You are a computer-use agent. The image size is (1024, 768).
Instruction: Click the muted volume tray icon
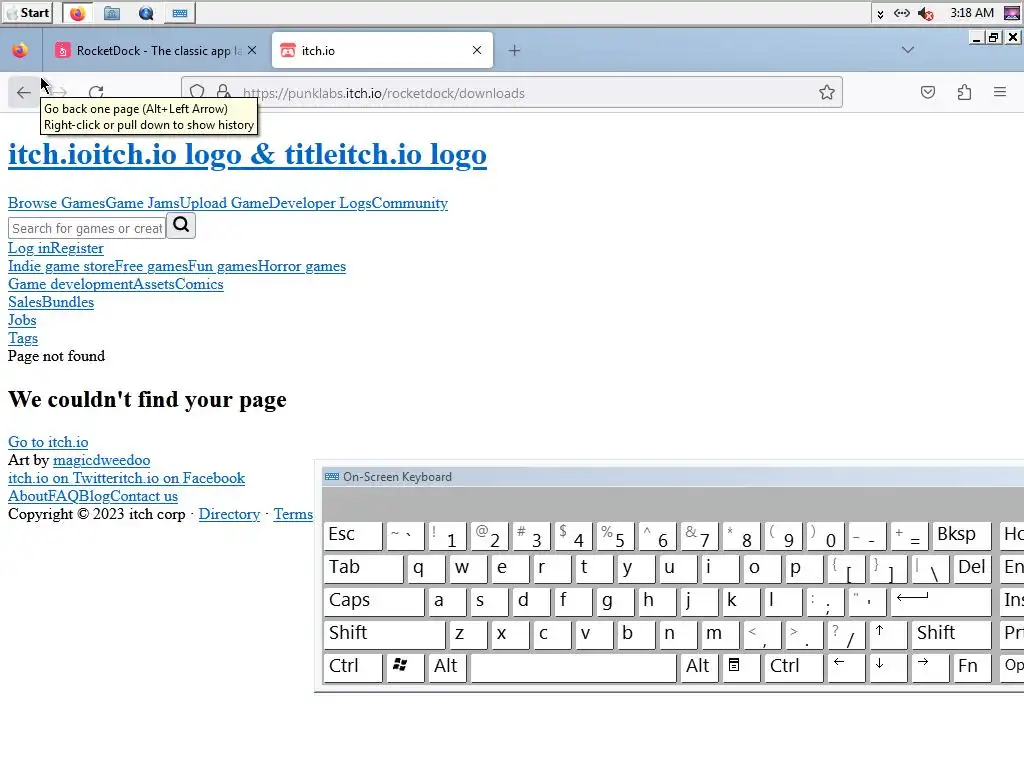(925, 13)
